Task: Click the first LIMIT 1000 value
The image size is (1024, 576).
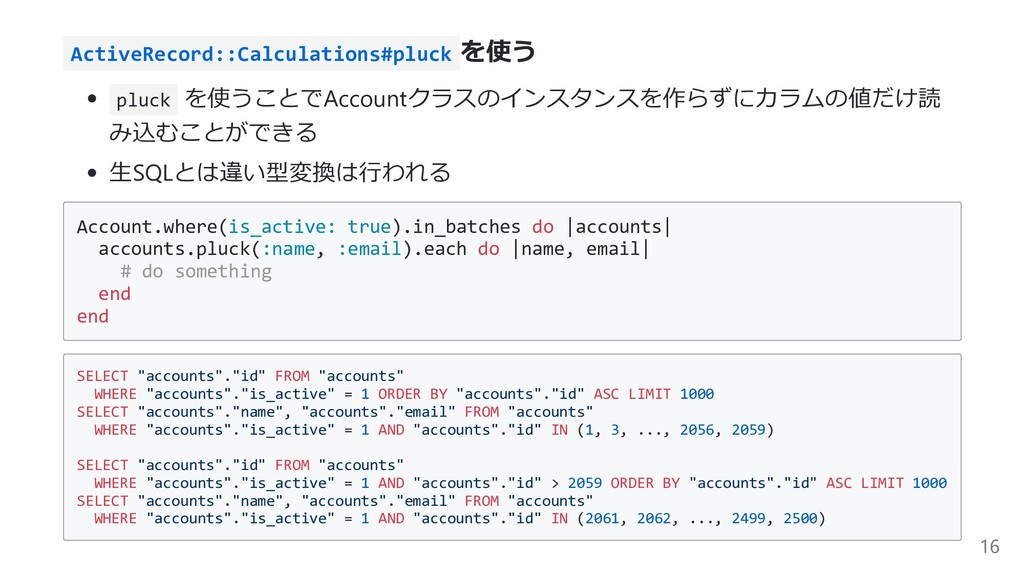Action: [x=671, y=394]
